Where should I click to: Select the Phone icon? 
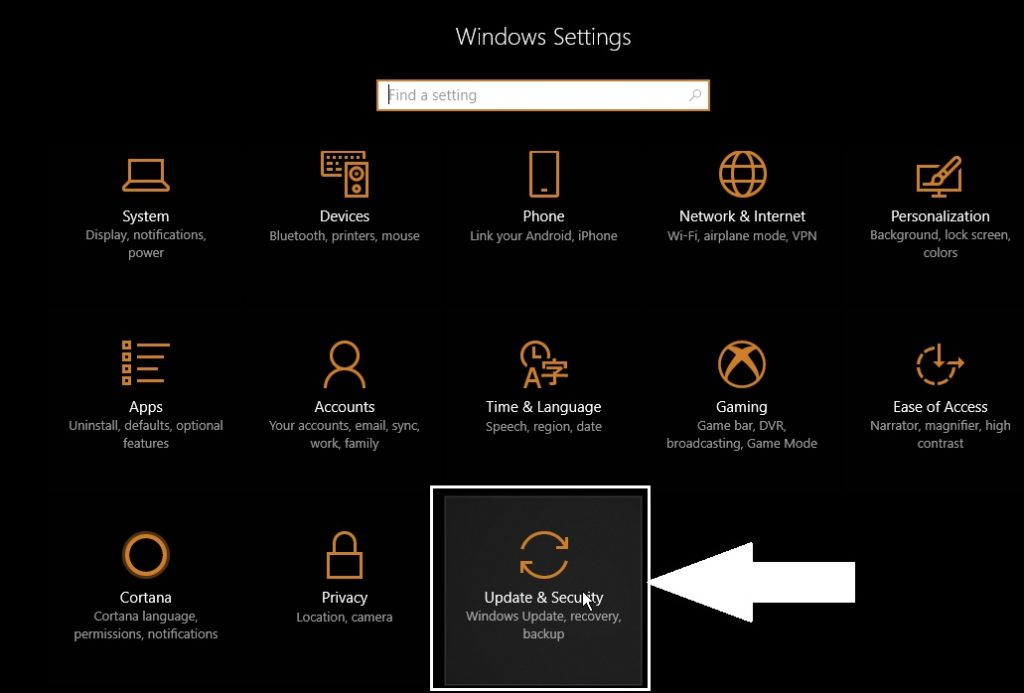[543, 174]
